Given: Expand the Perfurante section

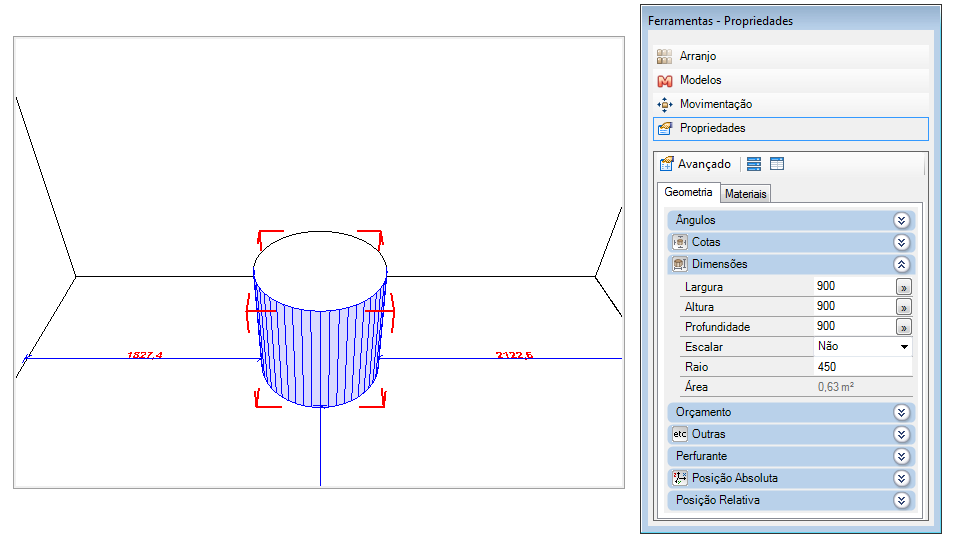Looking at the screenshot, I should pos(901,456).
